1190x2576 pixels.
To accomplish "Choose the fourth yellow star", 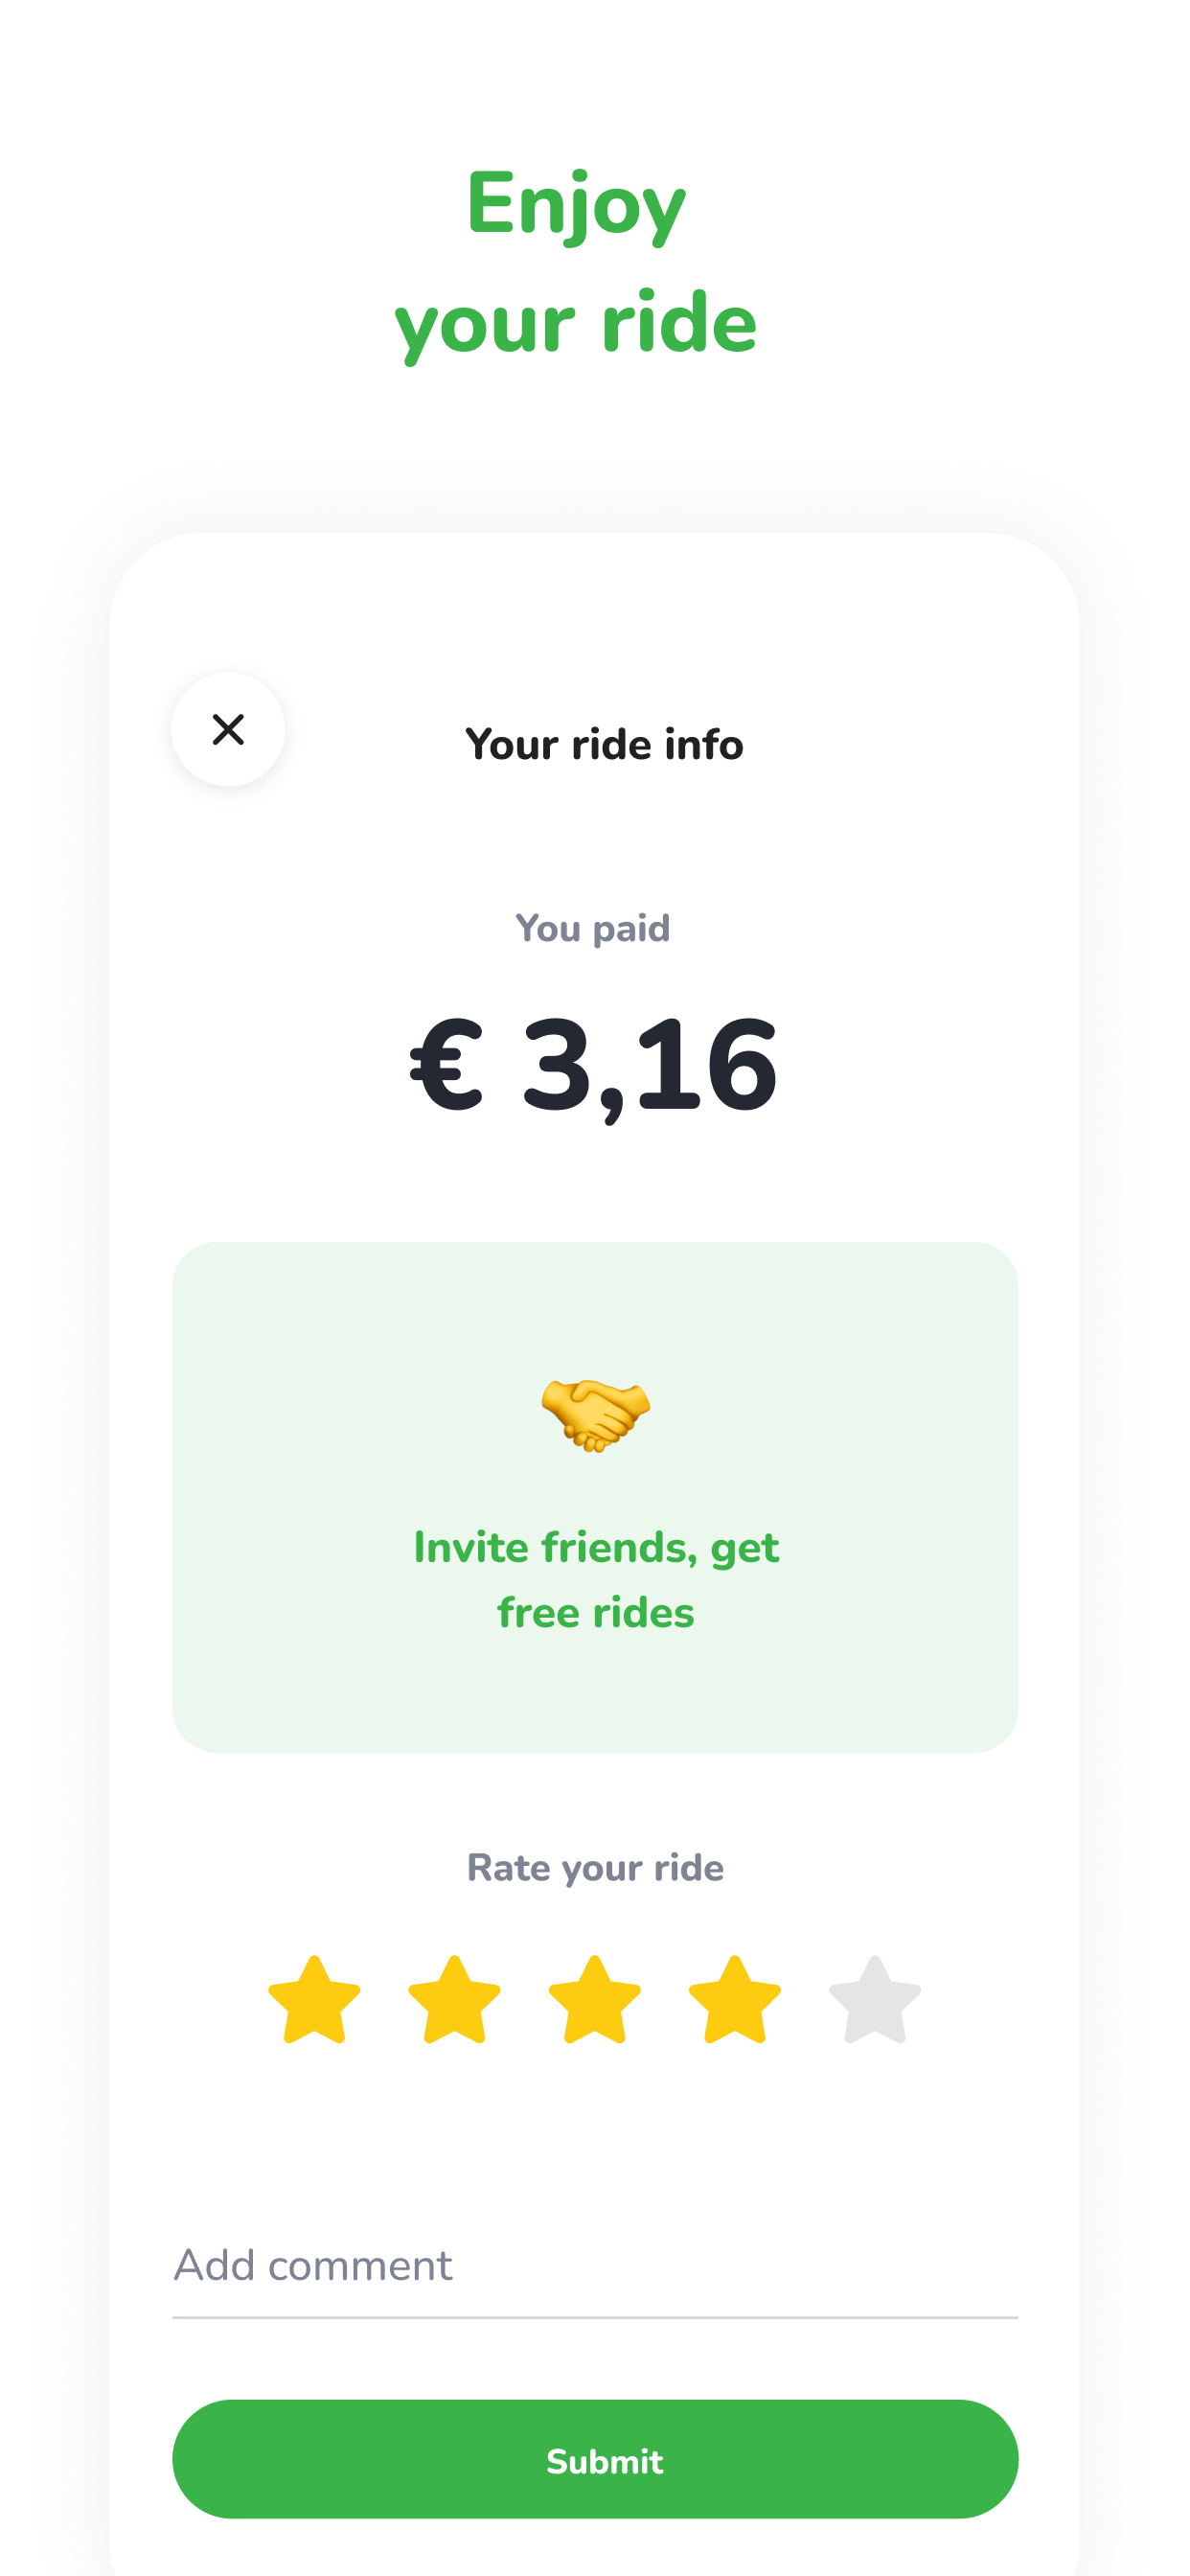I will click(x=734, y=2001).
